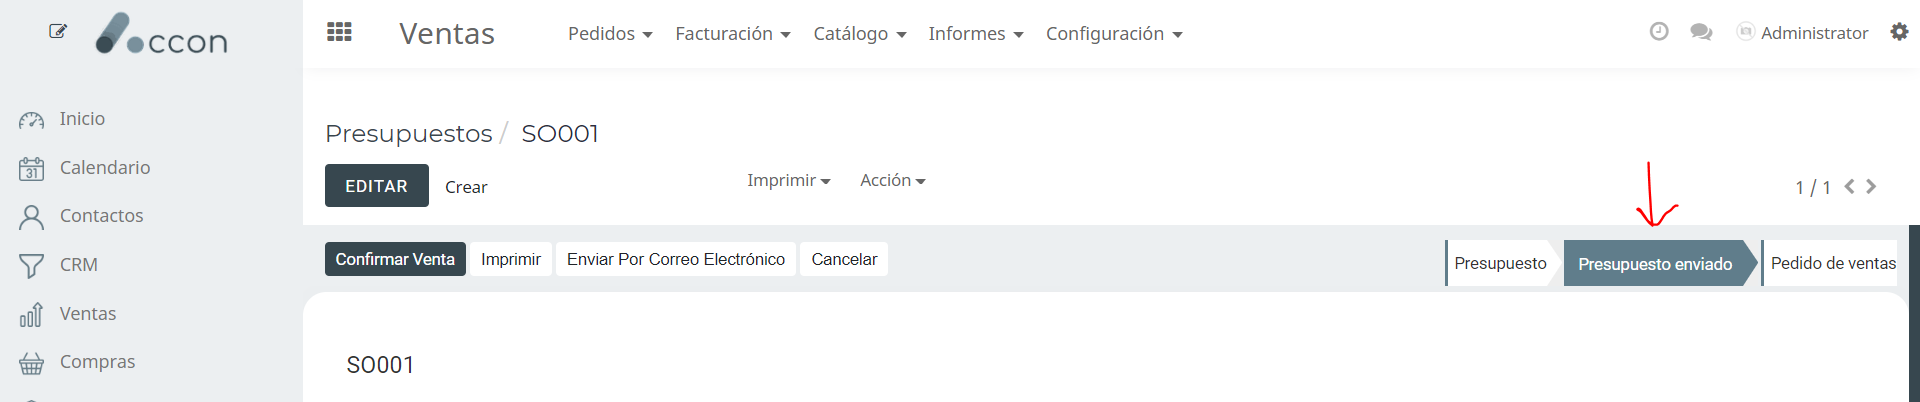Go to previous record arrow
The width and height of the screenshot is (1920, 402).
(x=1849, y=186)
